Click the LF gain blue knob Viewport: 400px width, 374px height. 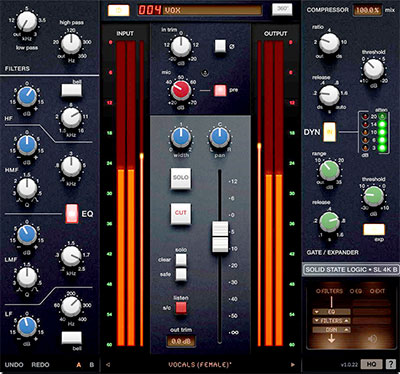point(27,327)
